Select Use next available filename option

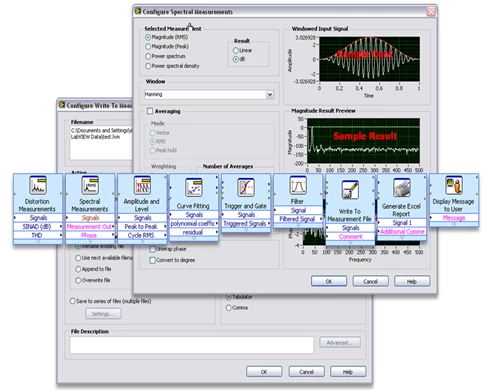(78, 258)
